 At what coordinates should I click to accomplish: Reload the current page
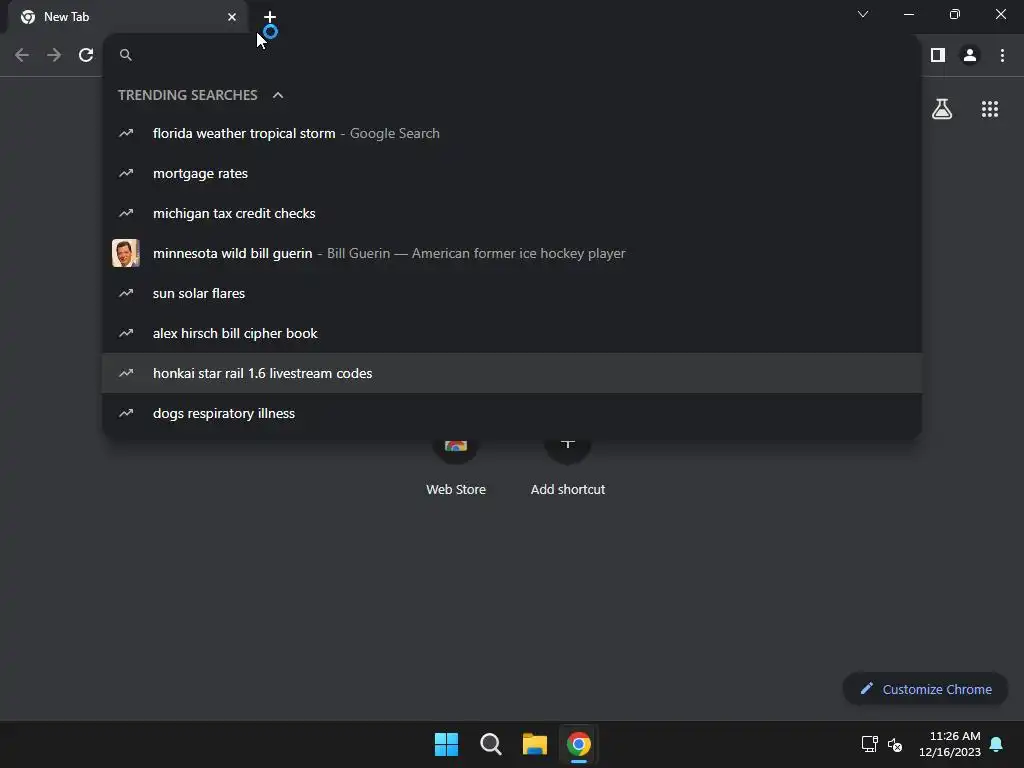click(86, 55)
